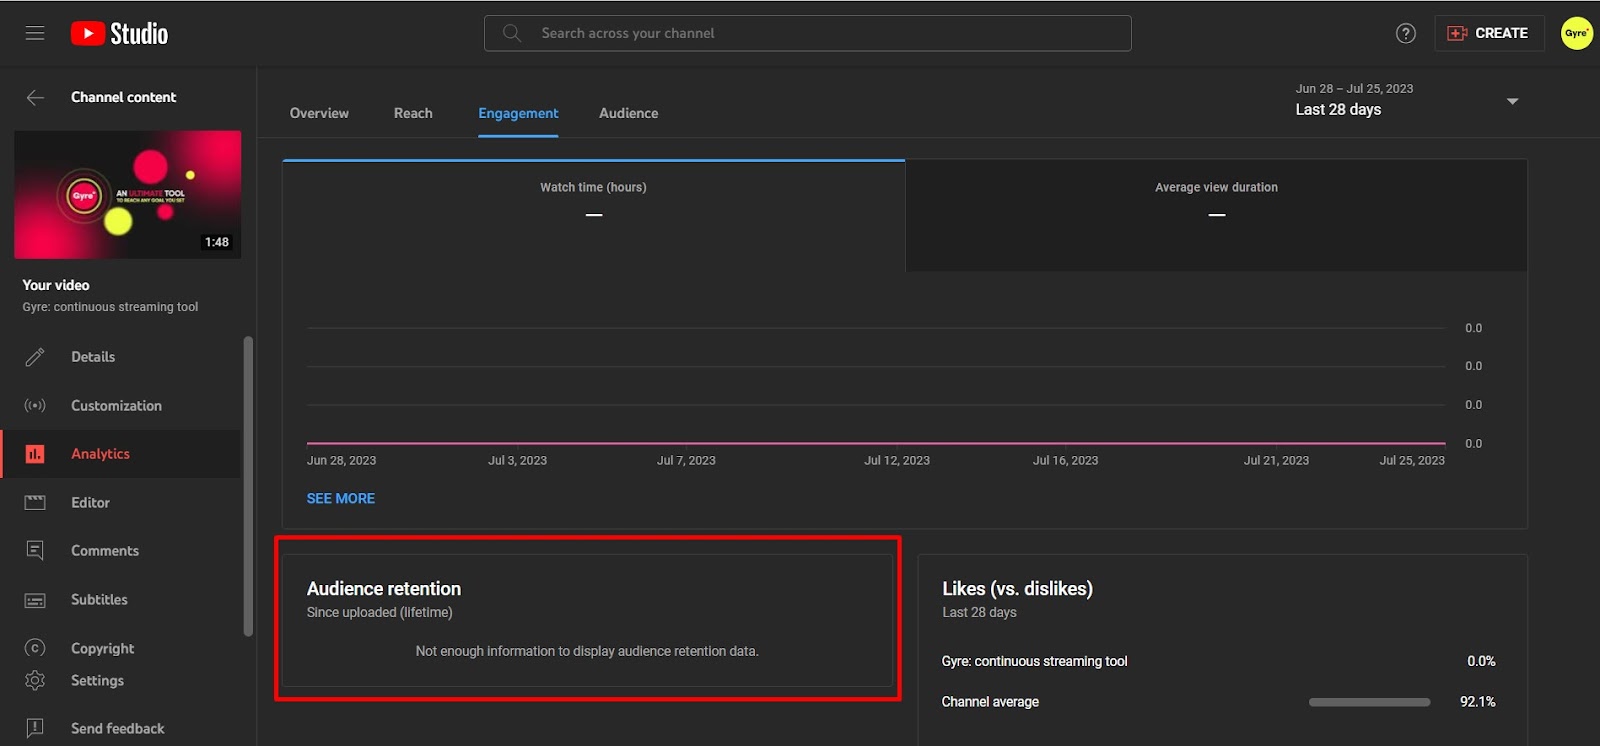Expand the Last 28 days date range dropdown
Viewport: 1600px width, 746px height.
click(1407, 100)
